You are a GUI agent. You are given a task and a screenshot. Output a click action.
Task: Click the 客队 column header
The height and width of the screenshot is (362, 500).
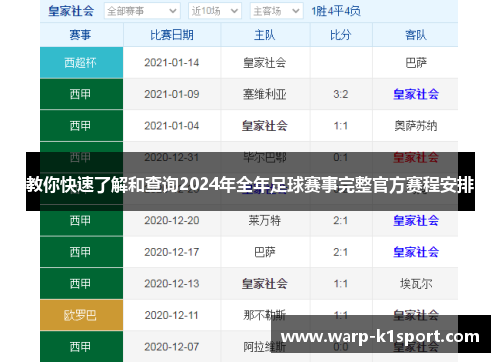415,35
